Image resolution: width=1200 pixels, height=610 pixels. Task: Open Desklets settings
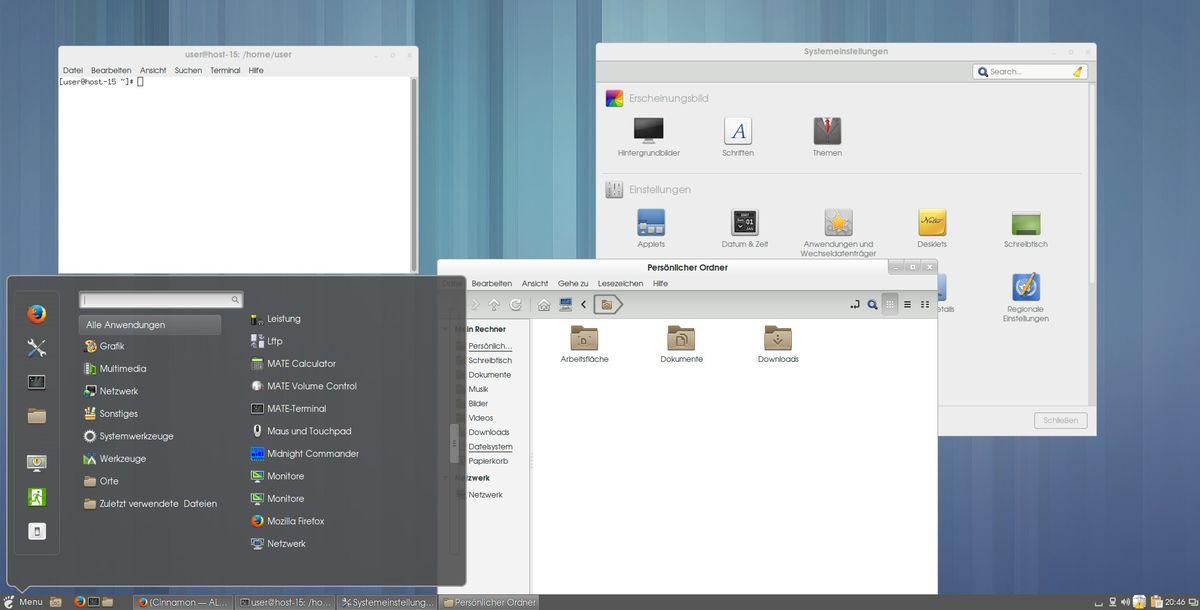click(932, 229)
